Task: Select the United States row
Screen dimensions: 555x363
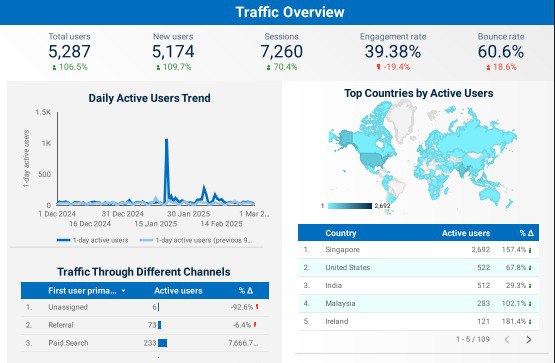Action: tap(418, 267)
